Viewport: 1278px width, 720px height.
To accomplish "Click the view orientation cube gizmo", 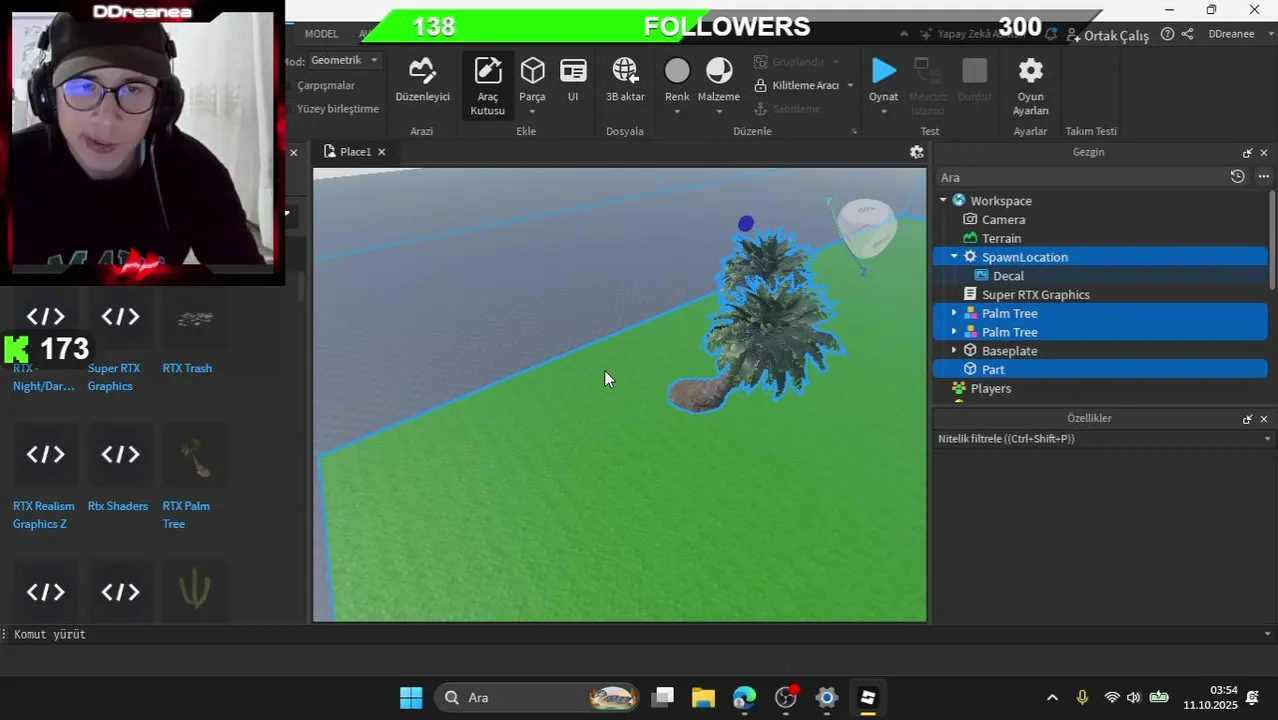I will point(866,226).
